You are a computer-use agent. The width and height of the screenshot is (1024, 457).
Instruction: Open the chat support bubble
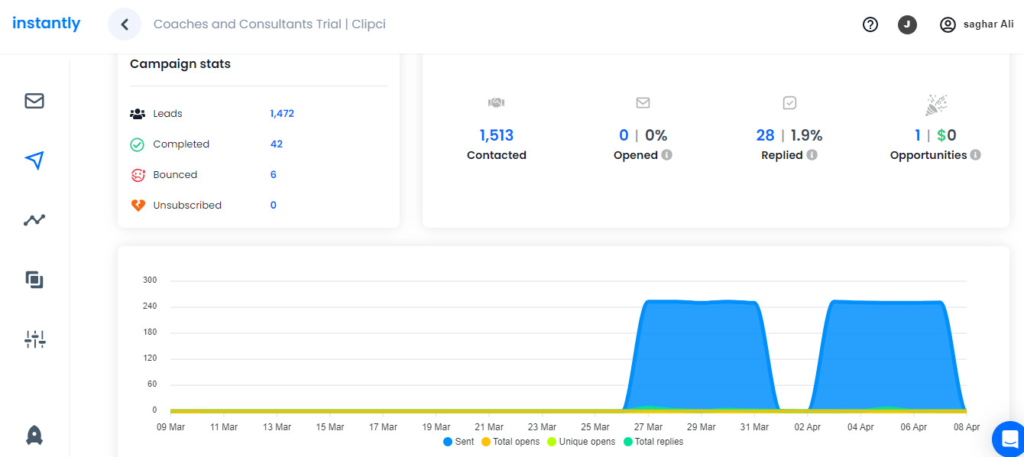tap(1010, 438)
